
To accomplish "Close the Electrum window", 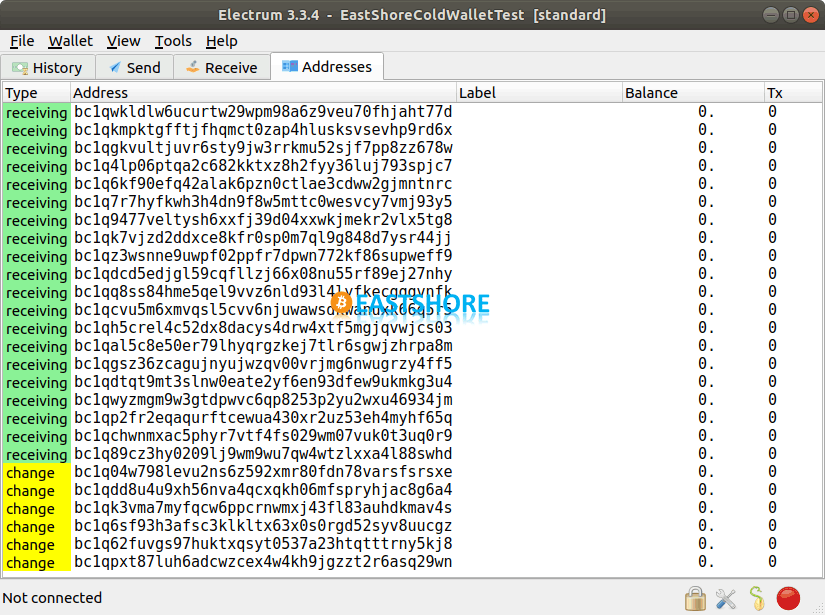I will (811, 15).
